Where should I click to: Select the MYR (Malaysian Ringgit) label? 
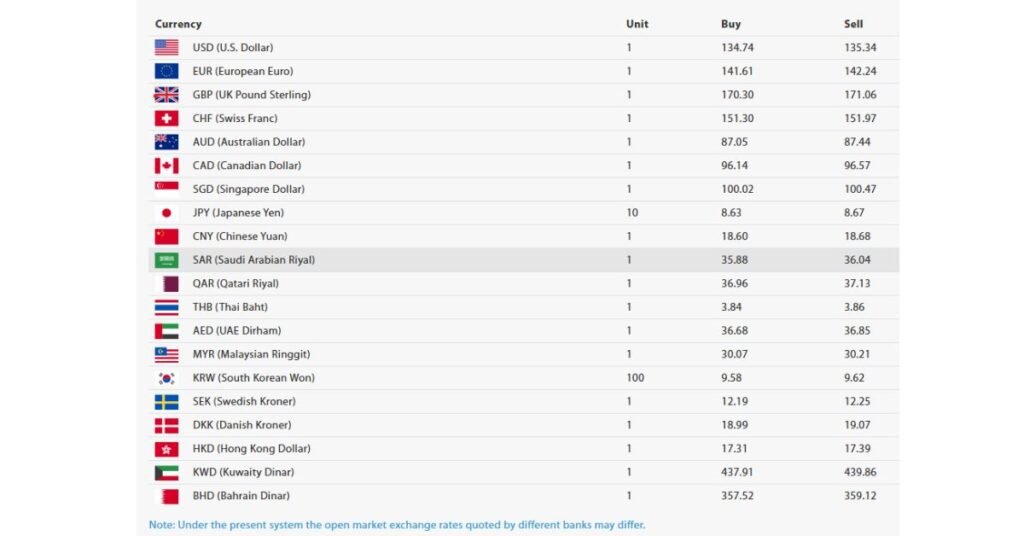[x=251, y=354]
